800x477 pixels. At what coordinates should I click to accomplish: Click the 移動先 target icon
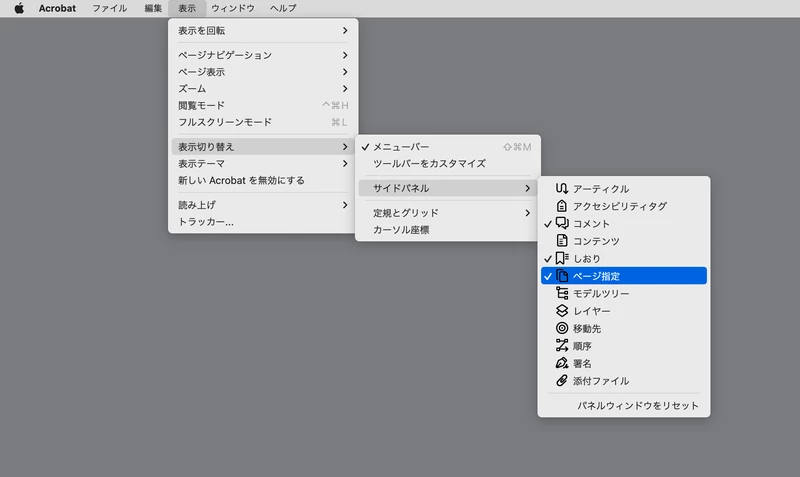click(x=562, y=328)
